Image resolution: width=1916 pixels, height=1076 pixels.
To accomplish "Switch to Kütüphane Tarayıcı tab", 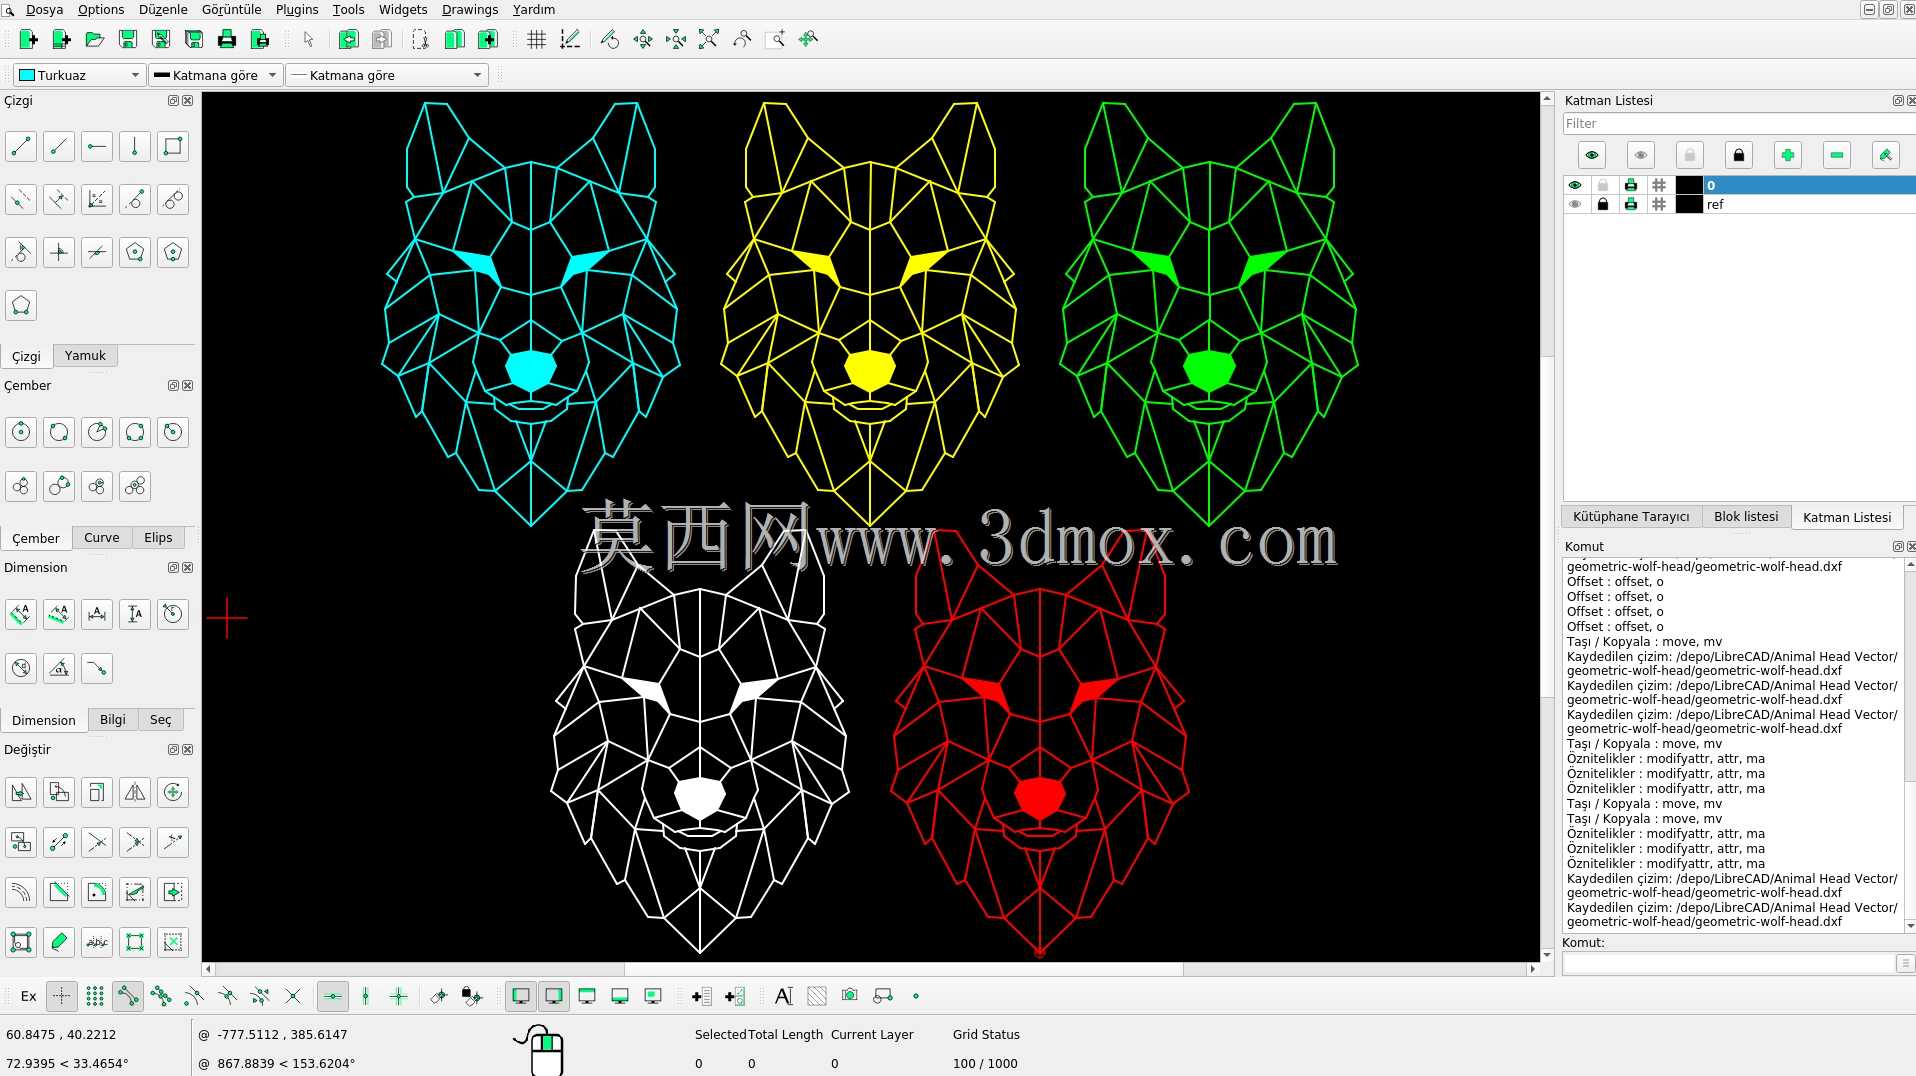I will point(1630,516).
